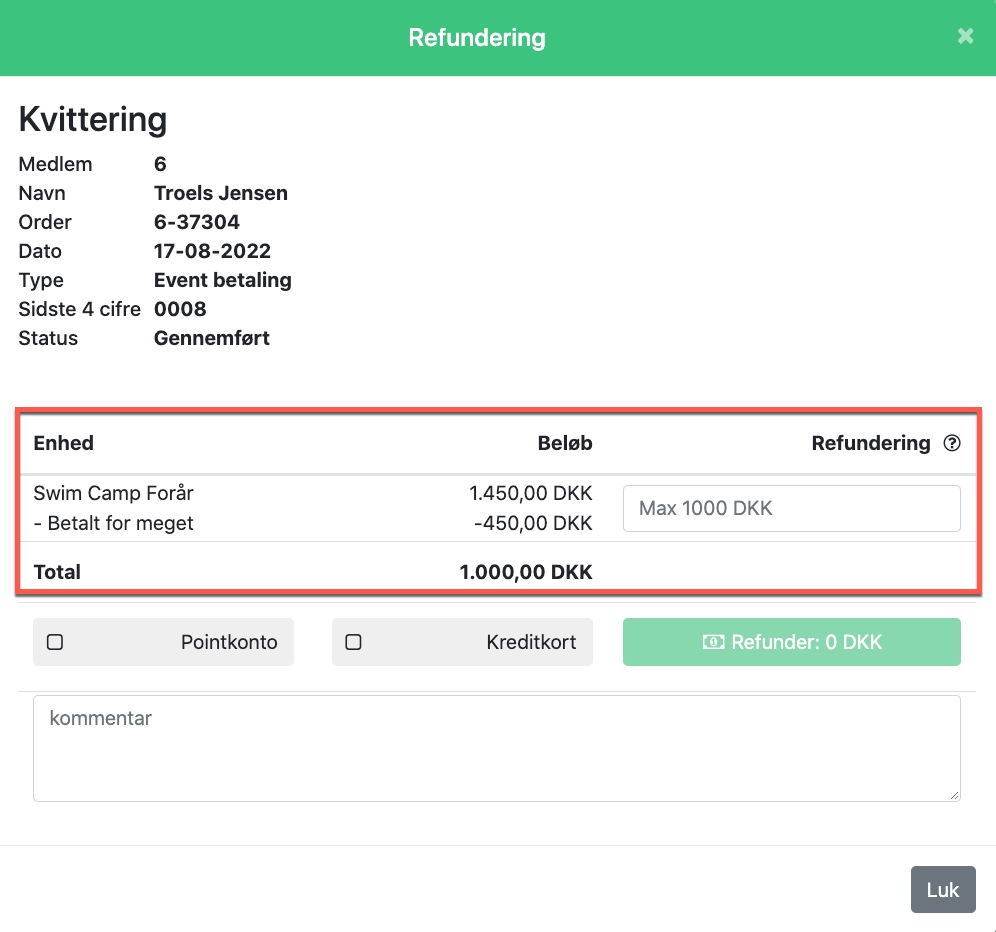996x932 pixels.
Task: Click the Swim Camp Forår line item
Action: tap(113, 493)
